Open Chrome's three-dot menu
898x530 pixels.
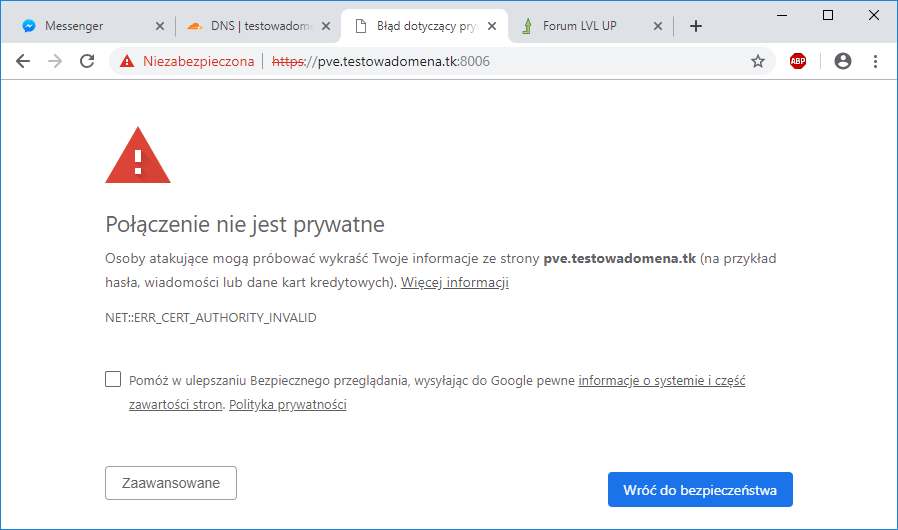tap(875, 61)
